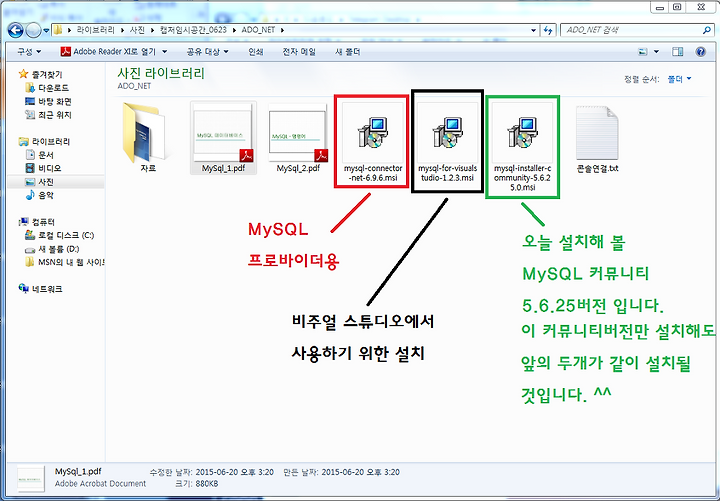Click the Forward navigation arrow button
Viewport: 720px width, 501px height.
coord(33,30)
